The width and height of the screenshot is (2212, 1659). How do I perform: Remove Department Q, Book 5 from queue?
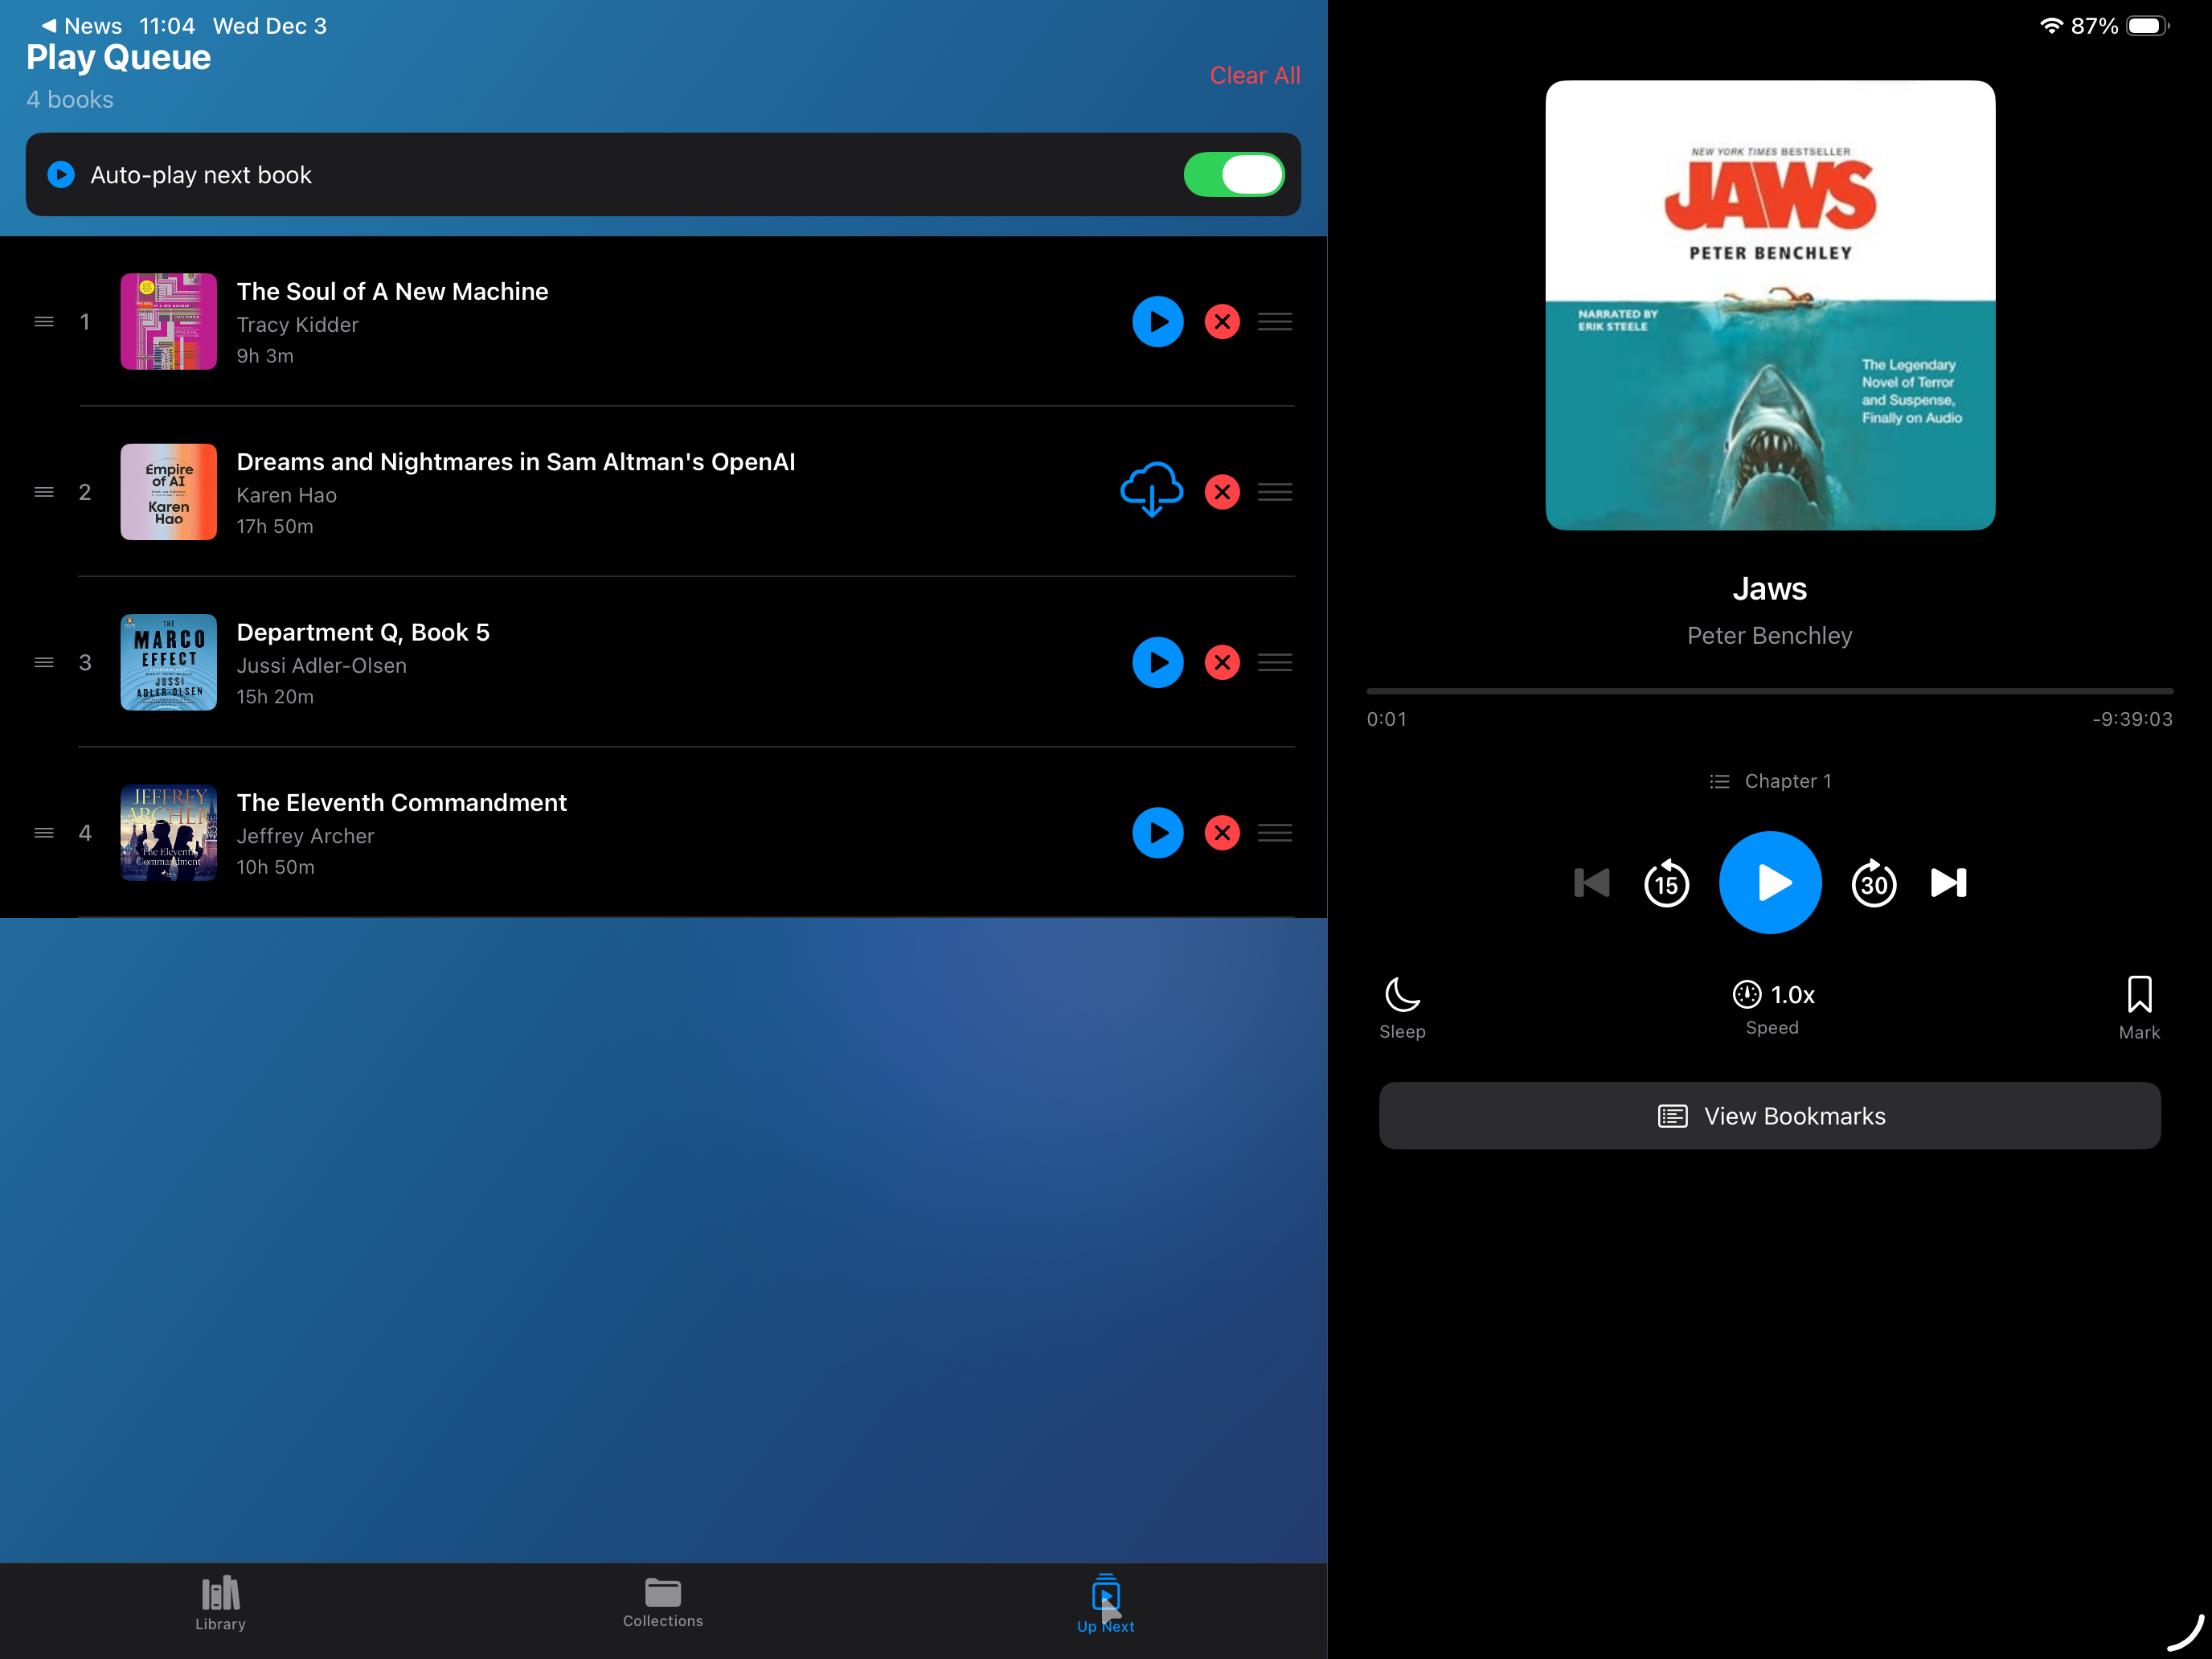pos(1222,662)
